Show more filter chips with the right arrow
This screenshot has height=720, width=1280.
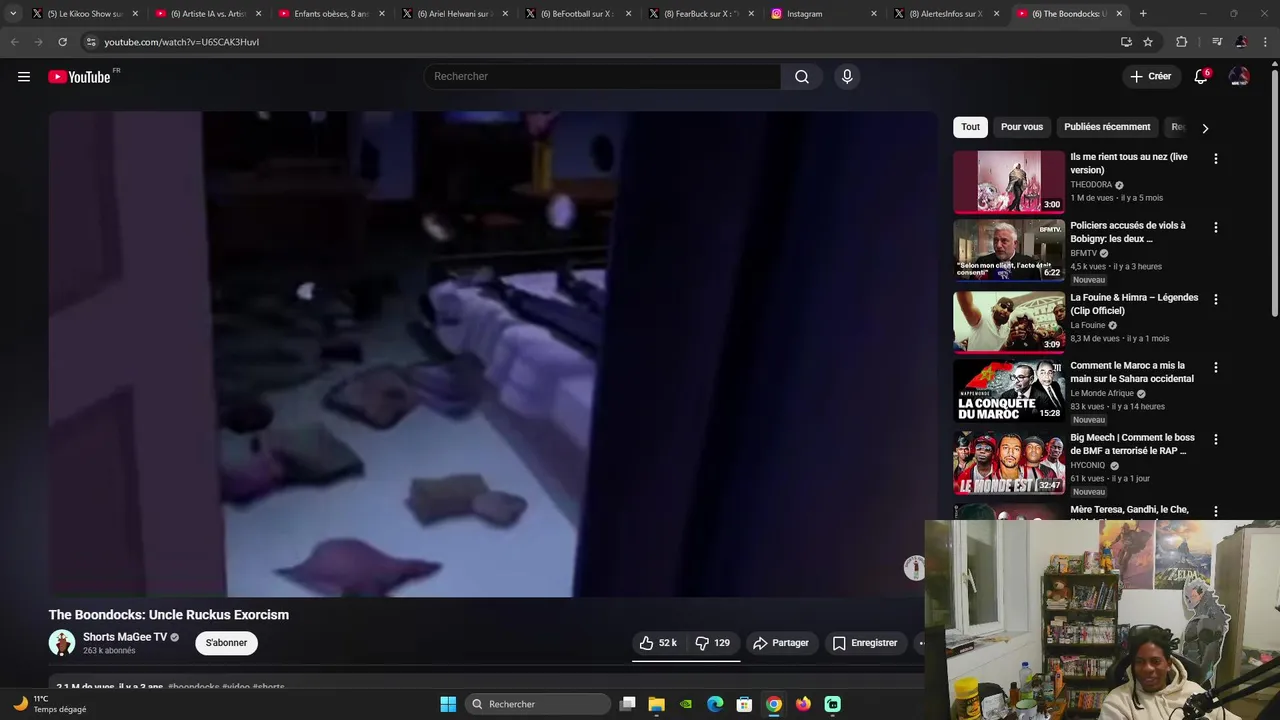point(1205,128)
